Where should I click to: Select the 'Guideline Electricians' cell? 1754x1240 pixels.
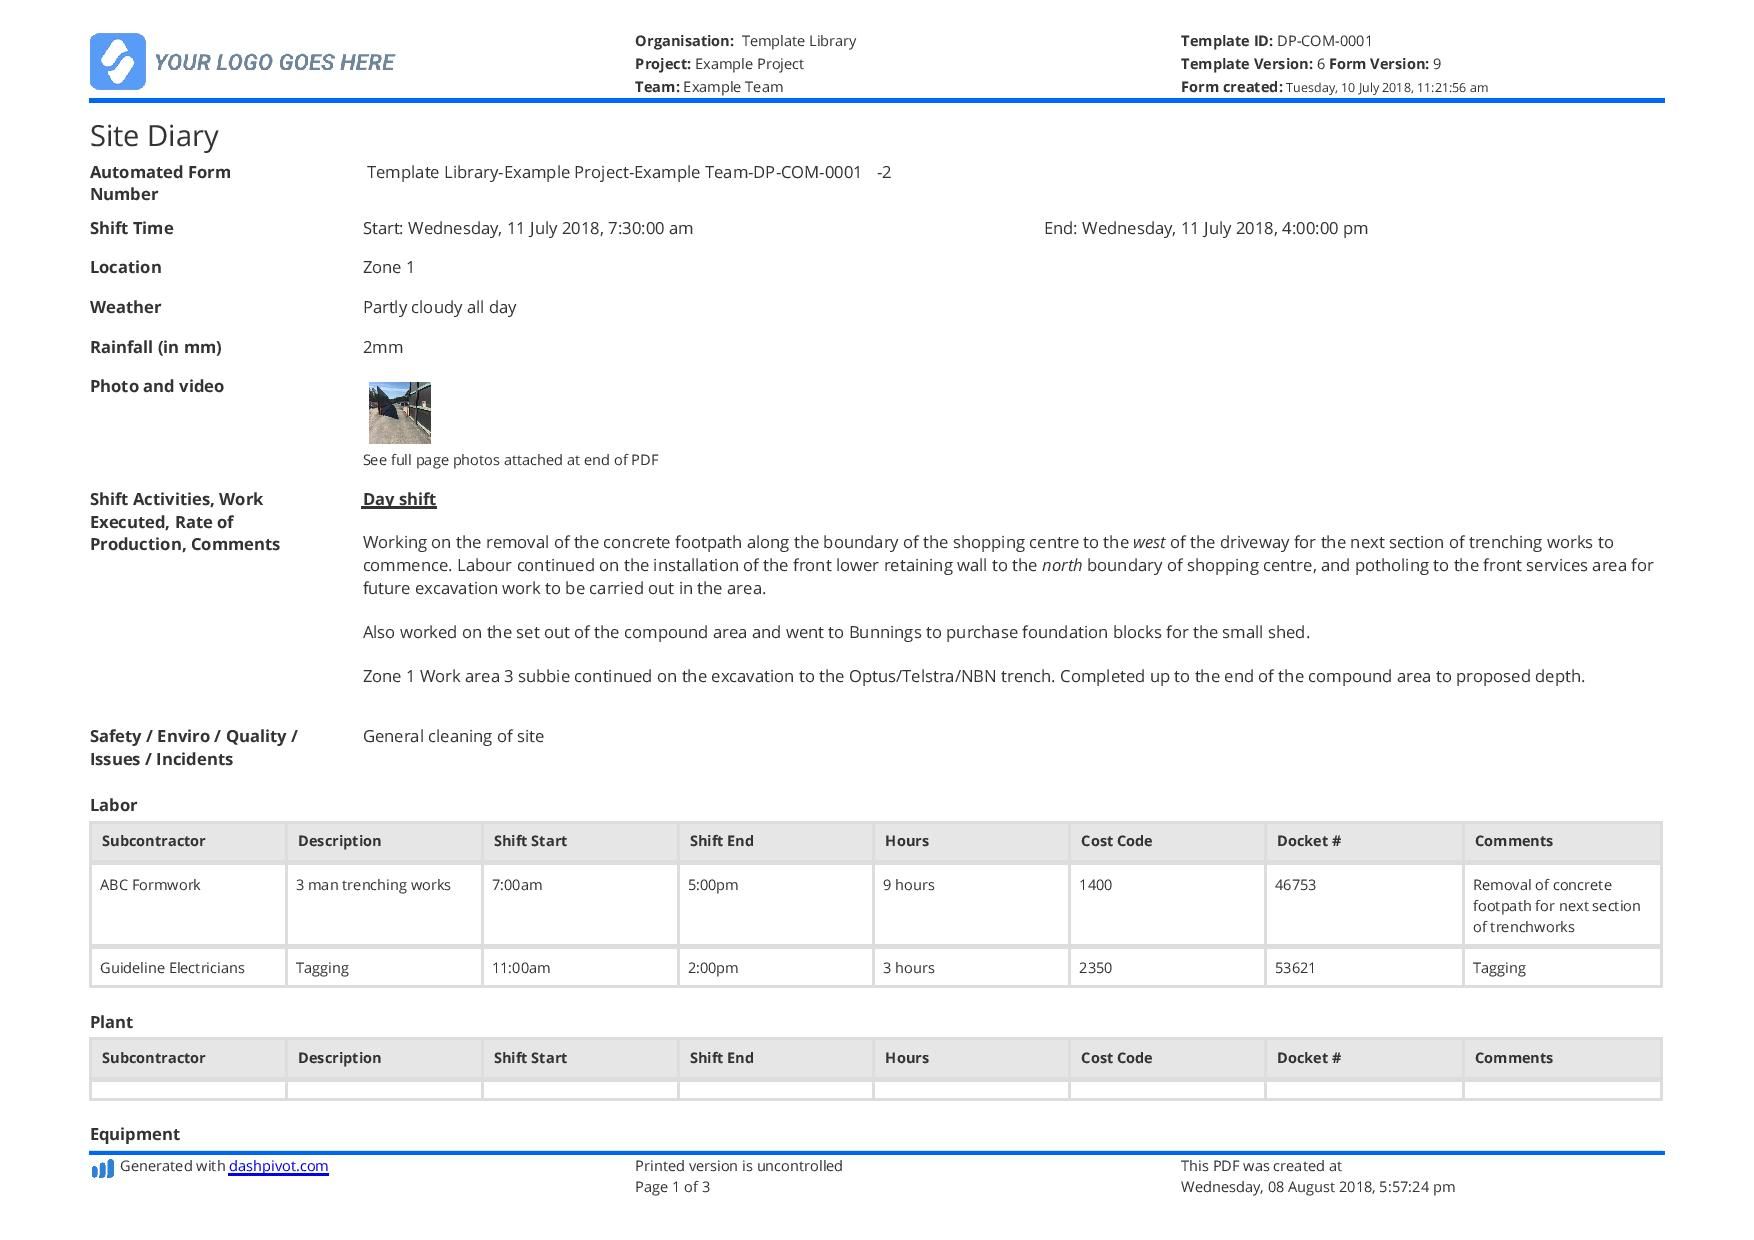(188, 967)
